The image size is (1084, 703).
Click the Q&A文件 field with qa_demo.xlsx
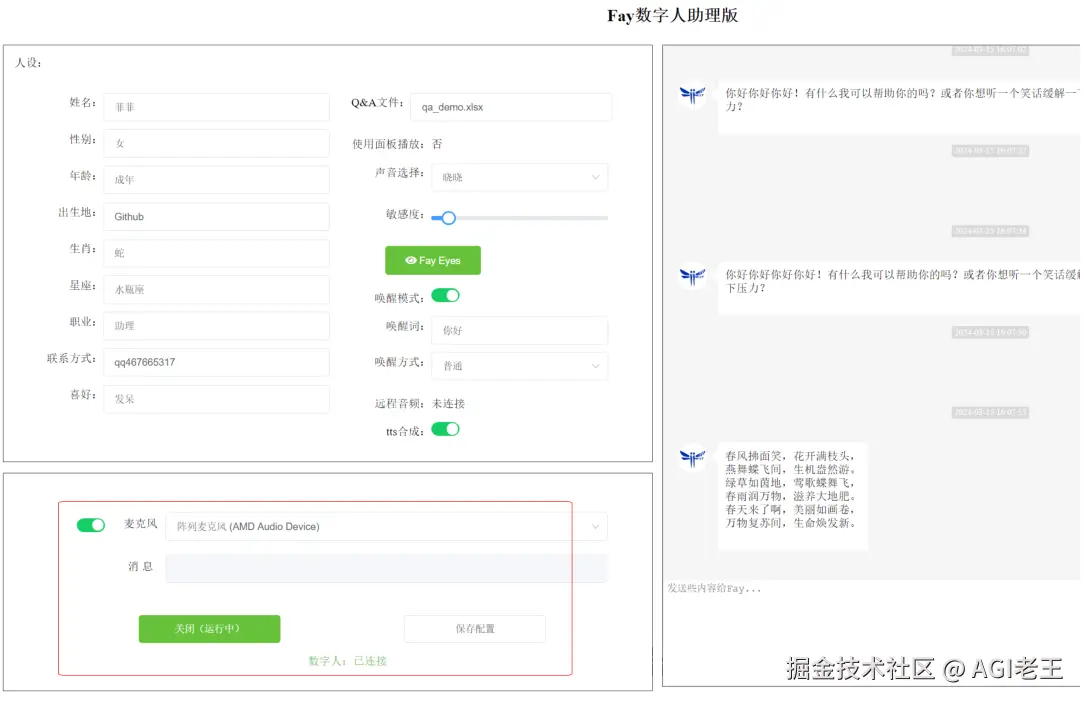pyautogui.click(x=511, y=107)
